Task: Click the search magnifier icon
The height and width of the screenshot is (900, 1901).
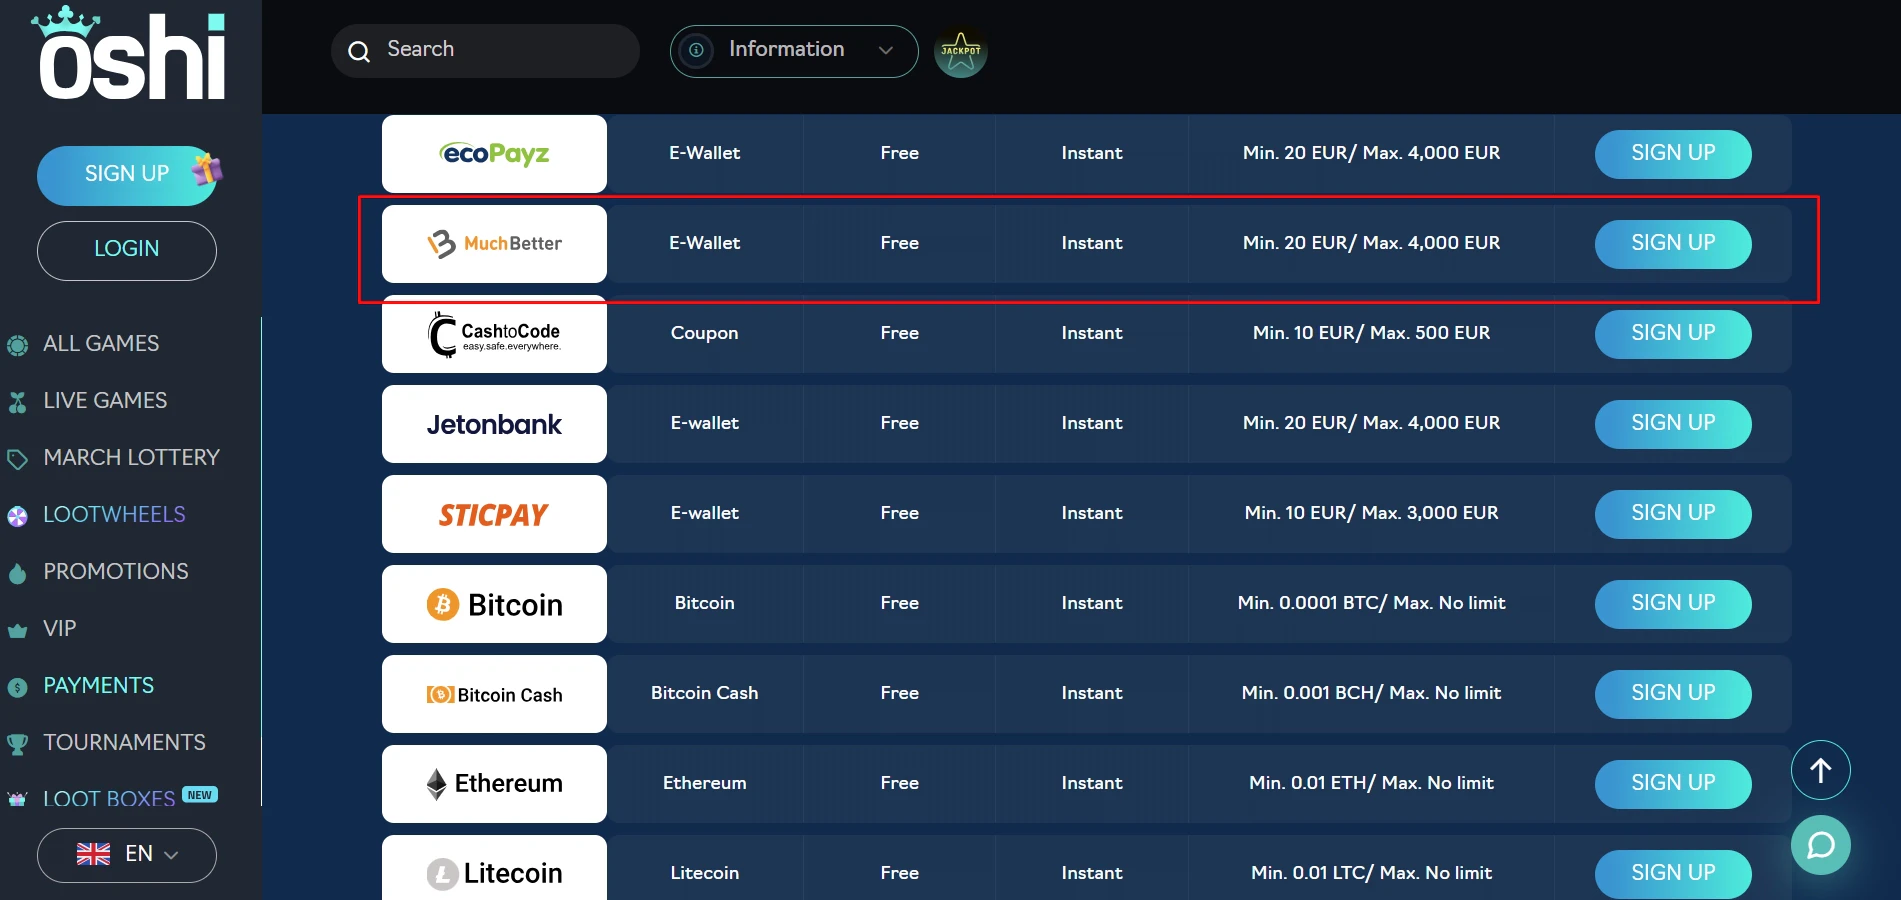Action: click(x=359, y=51)
